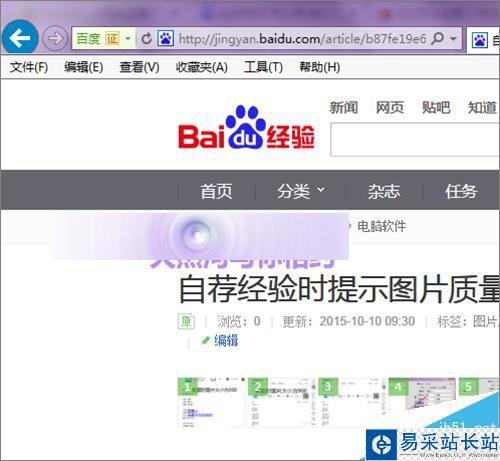The height and width of the screenshot is (461, 500).
Task: Open the 收藏夹(A) menu
Action: pyautogui.click(x=202, y=67)
